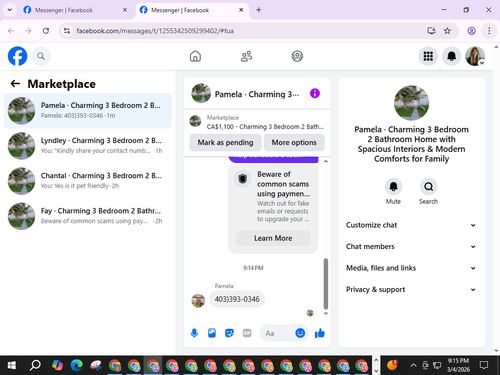Image resolution: width=500 pixels, height=375 pixels.
Task: Open the Friends icon in top navigation
Action: pos(246,56)
